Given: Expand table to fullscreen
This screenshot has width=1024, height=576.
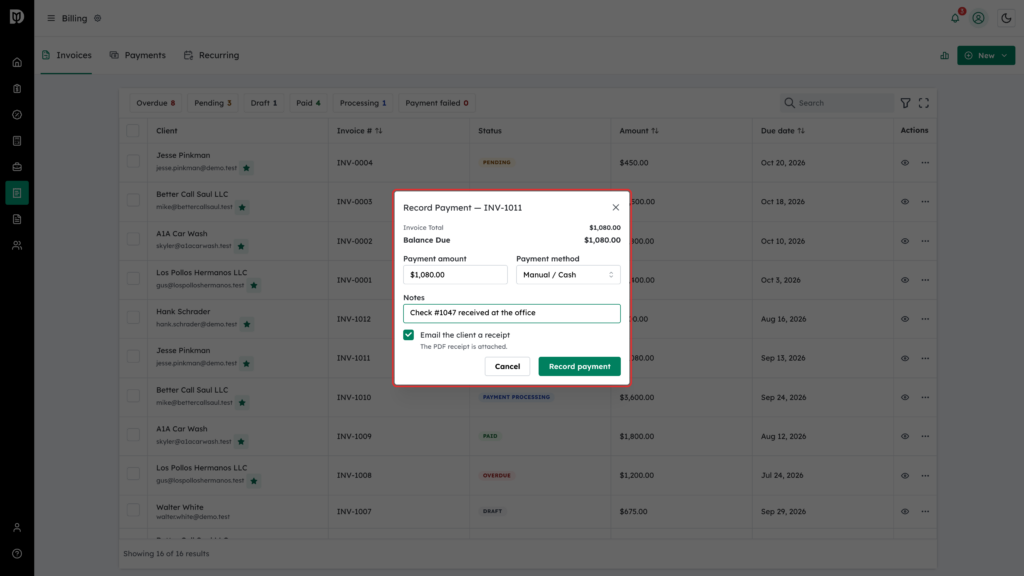Looking at the screenshot, I should (923, 103).
